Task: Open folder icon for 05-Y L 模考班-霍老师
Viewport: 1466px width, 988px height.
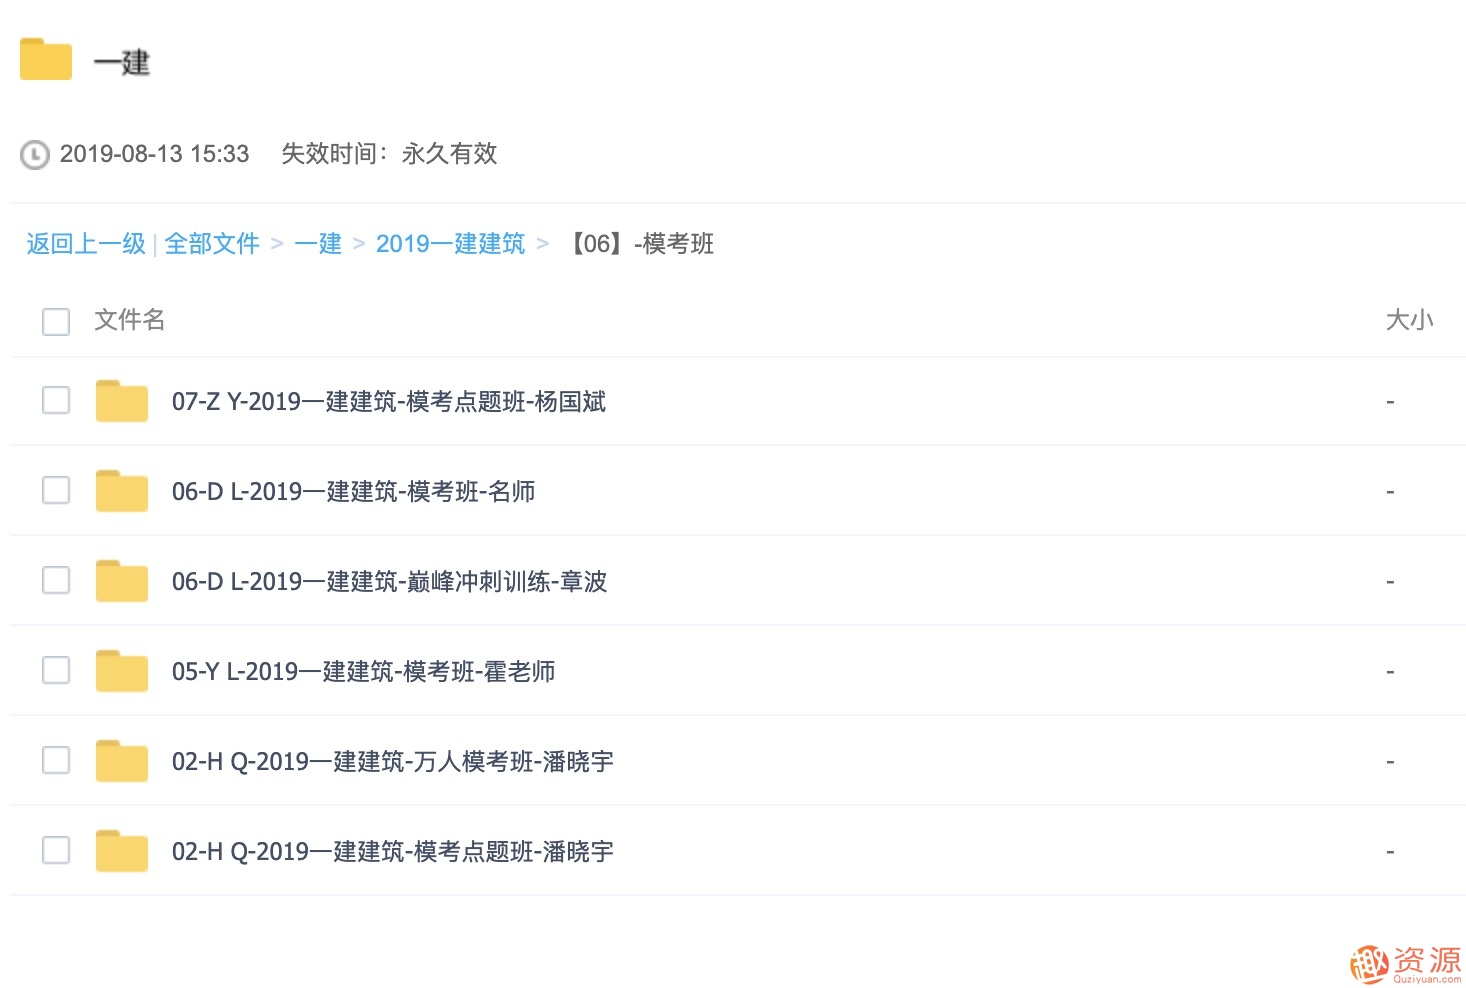Action: pyautogui.click(x=122, y=671)
